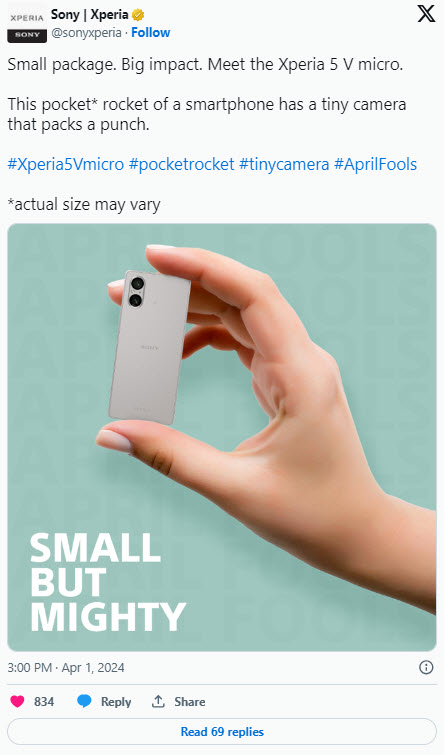Open Read 69 replies
This screenshot has height=755, width=444.
(x=222, y=731)
